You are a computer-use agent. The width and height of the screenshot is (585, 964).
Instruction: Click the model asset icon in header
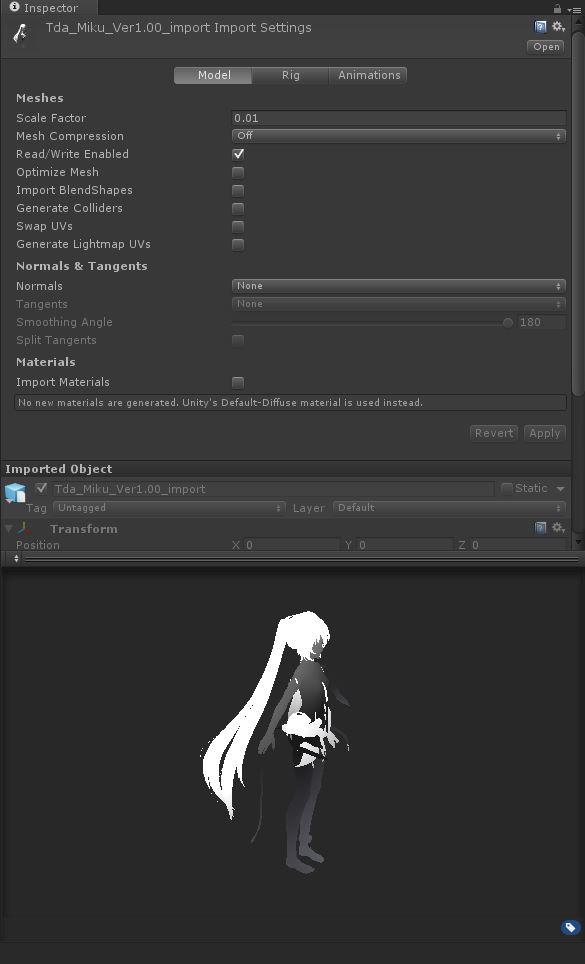point(21,34)
